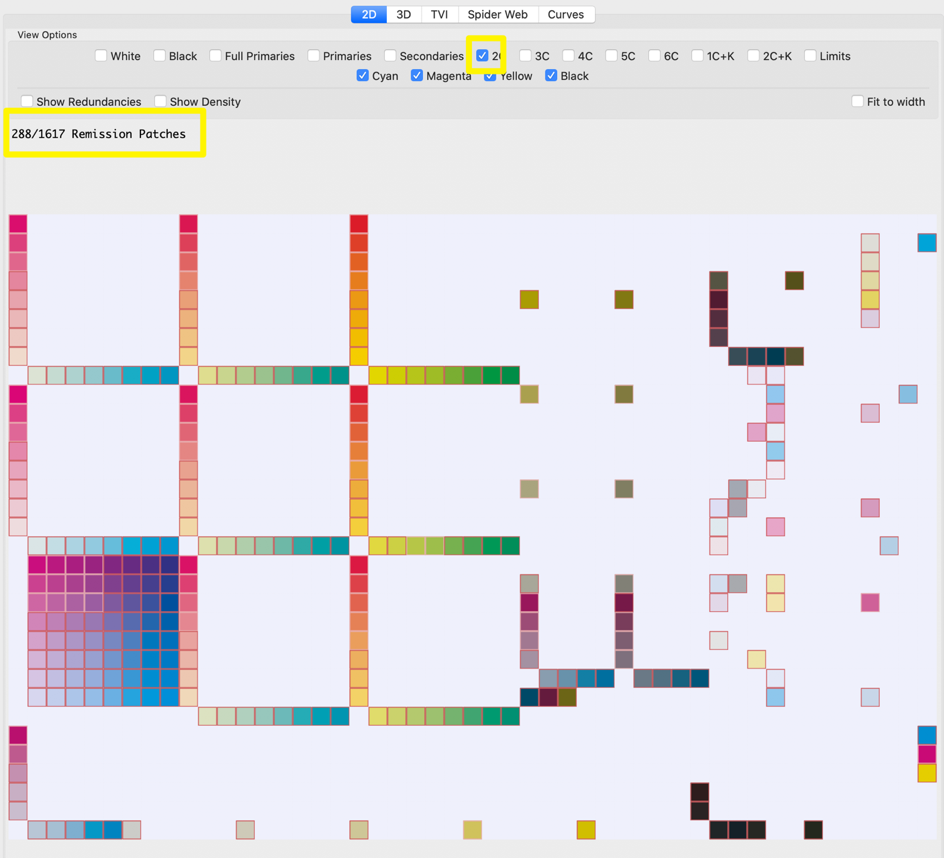Uncheck the Yellow channel checkbox

490,76
